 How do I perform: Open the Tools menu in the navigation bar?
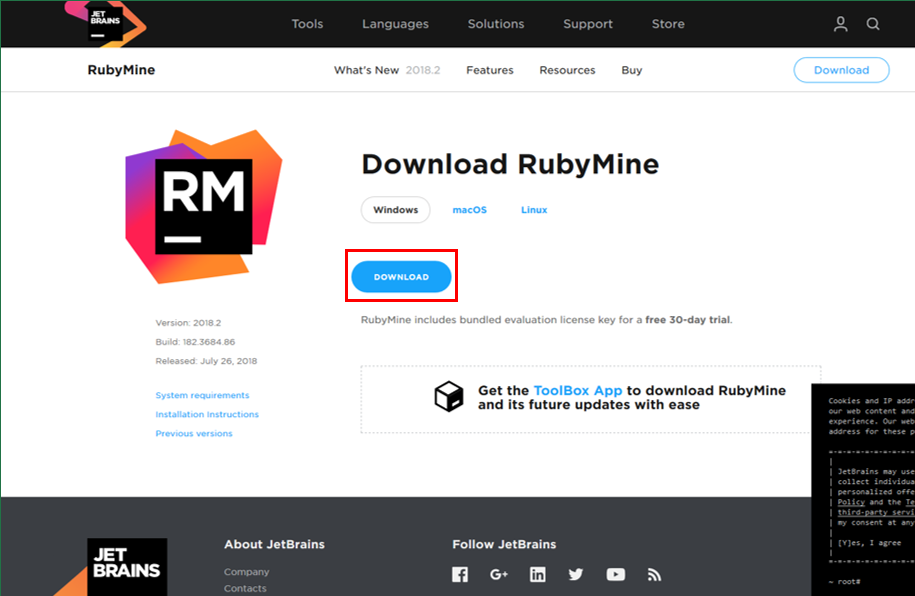(x=307, y=24)
